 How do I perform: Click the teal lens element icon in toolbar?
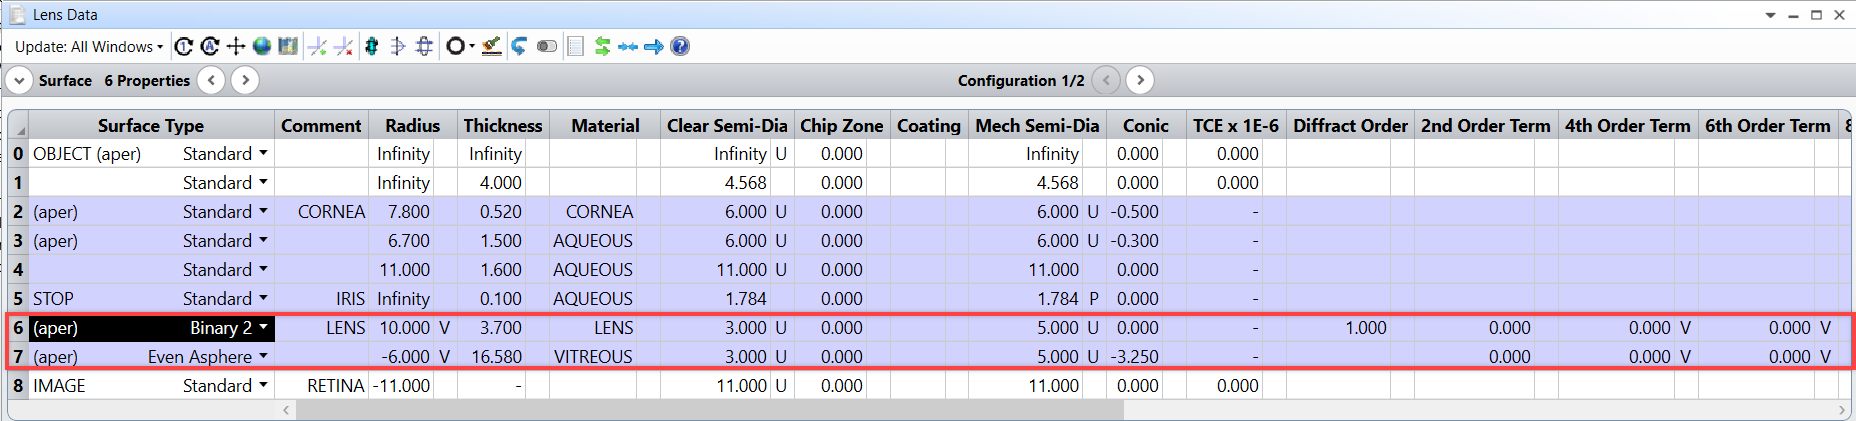point(372,46)
